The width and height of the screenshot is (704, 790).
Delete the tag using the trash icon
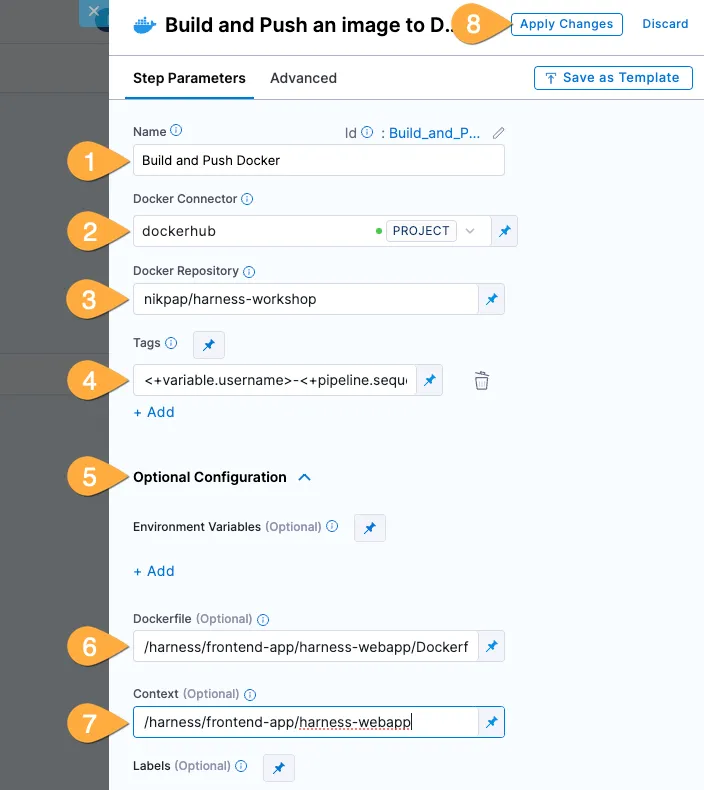click(482, 380)
